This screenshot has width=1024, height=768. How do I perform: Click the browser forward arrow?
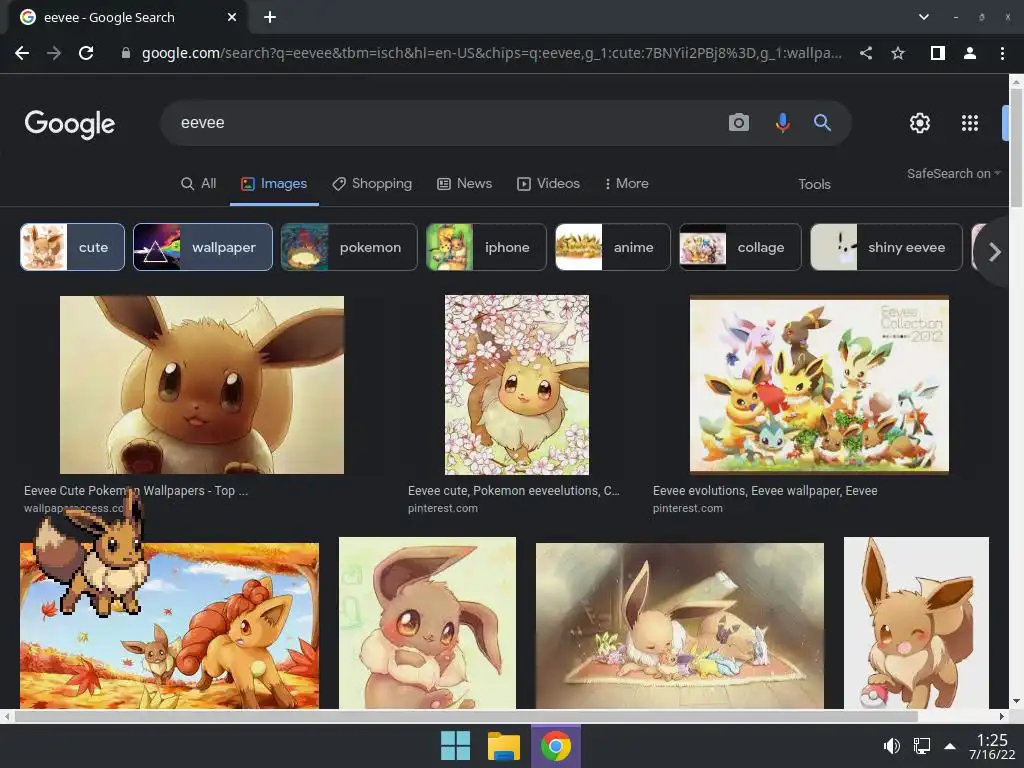[54, 53]
